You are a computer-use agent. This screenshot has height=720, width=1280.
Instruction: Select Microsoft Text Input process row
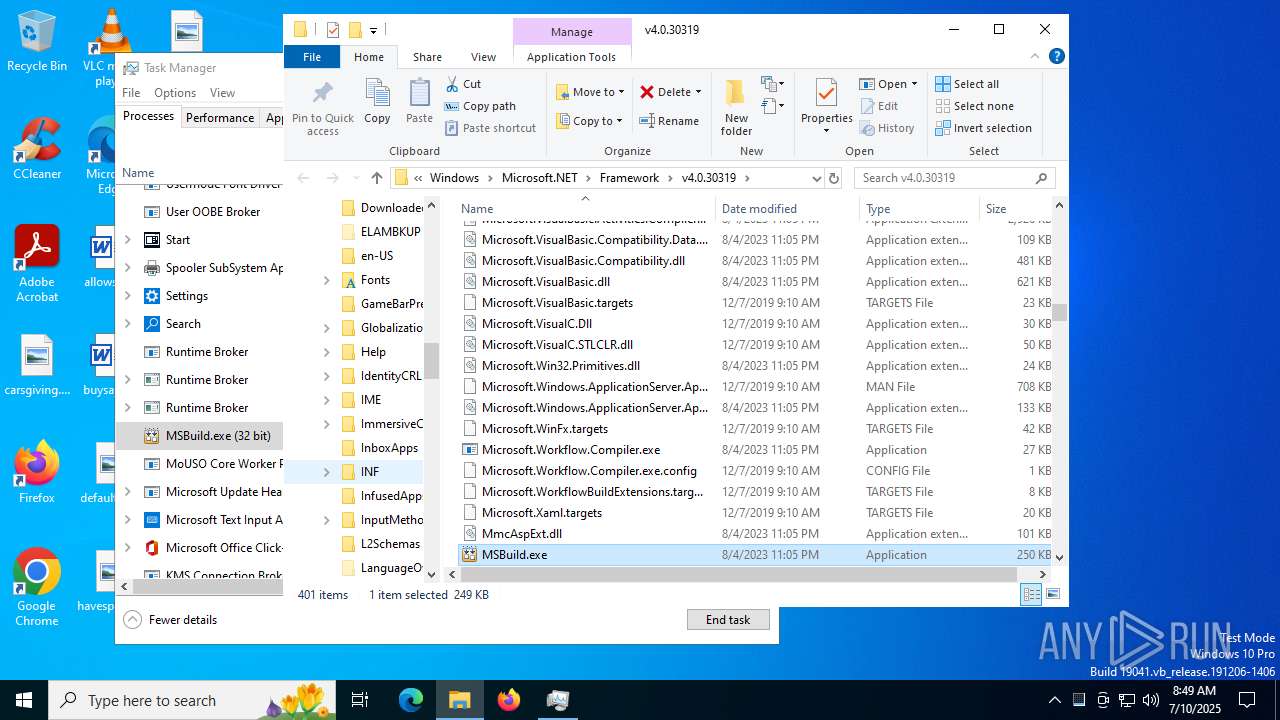(200, 520)
